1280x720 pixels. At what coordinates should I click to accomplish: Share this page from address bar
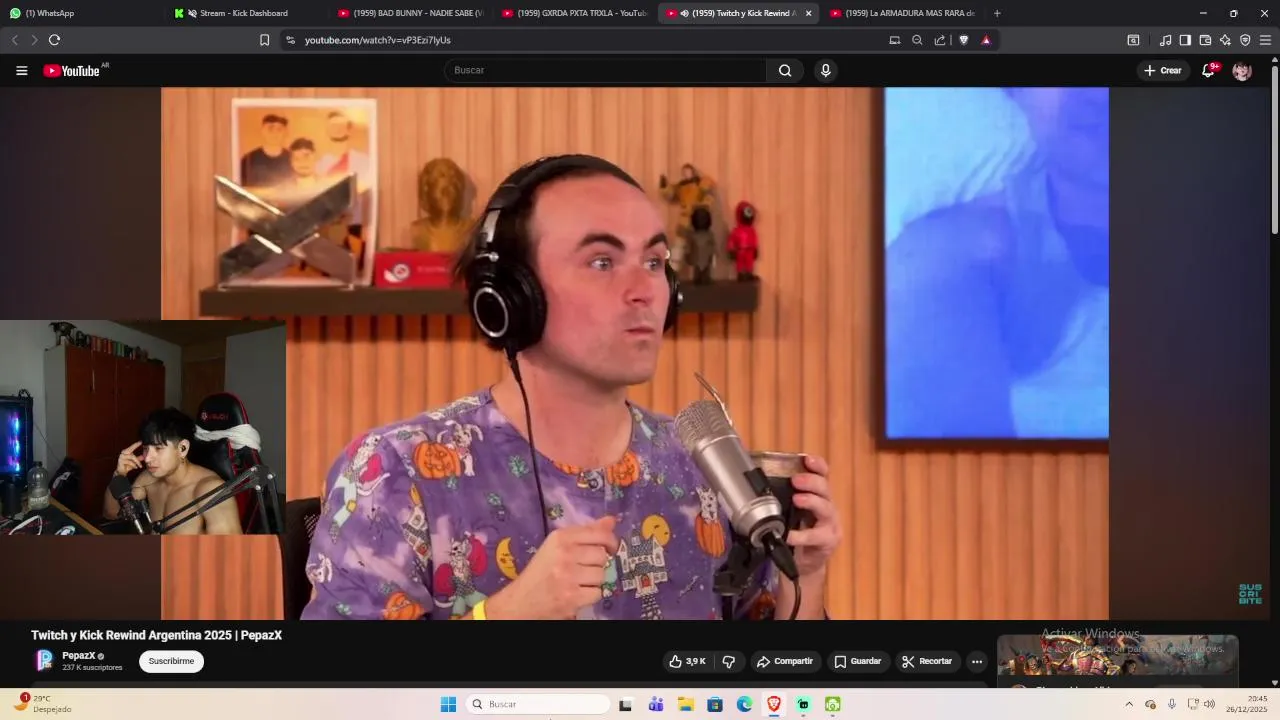tap(940, 40)
